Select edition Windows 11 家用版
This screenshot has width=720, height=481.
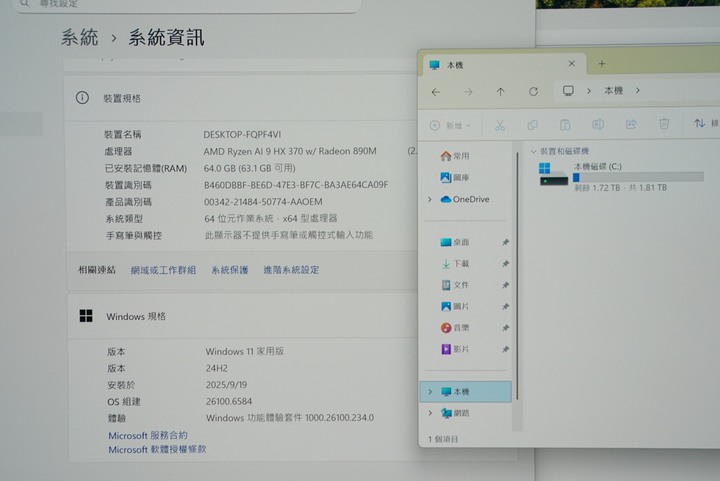point(245,352)
